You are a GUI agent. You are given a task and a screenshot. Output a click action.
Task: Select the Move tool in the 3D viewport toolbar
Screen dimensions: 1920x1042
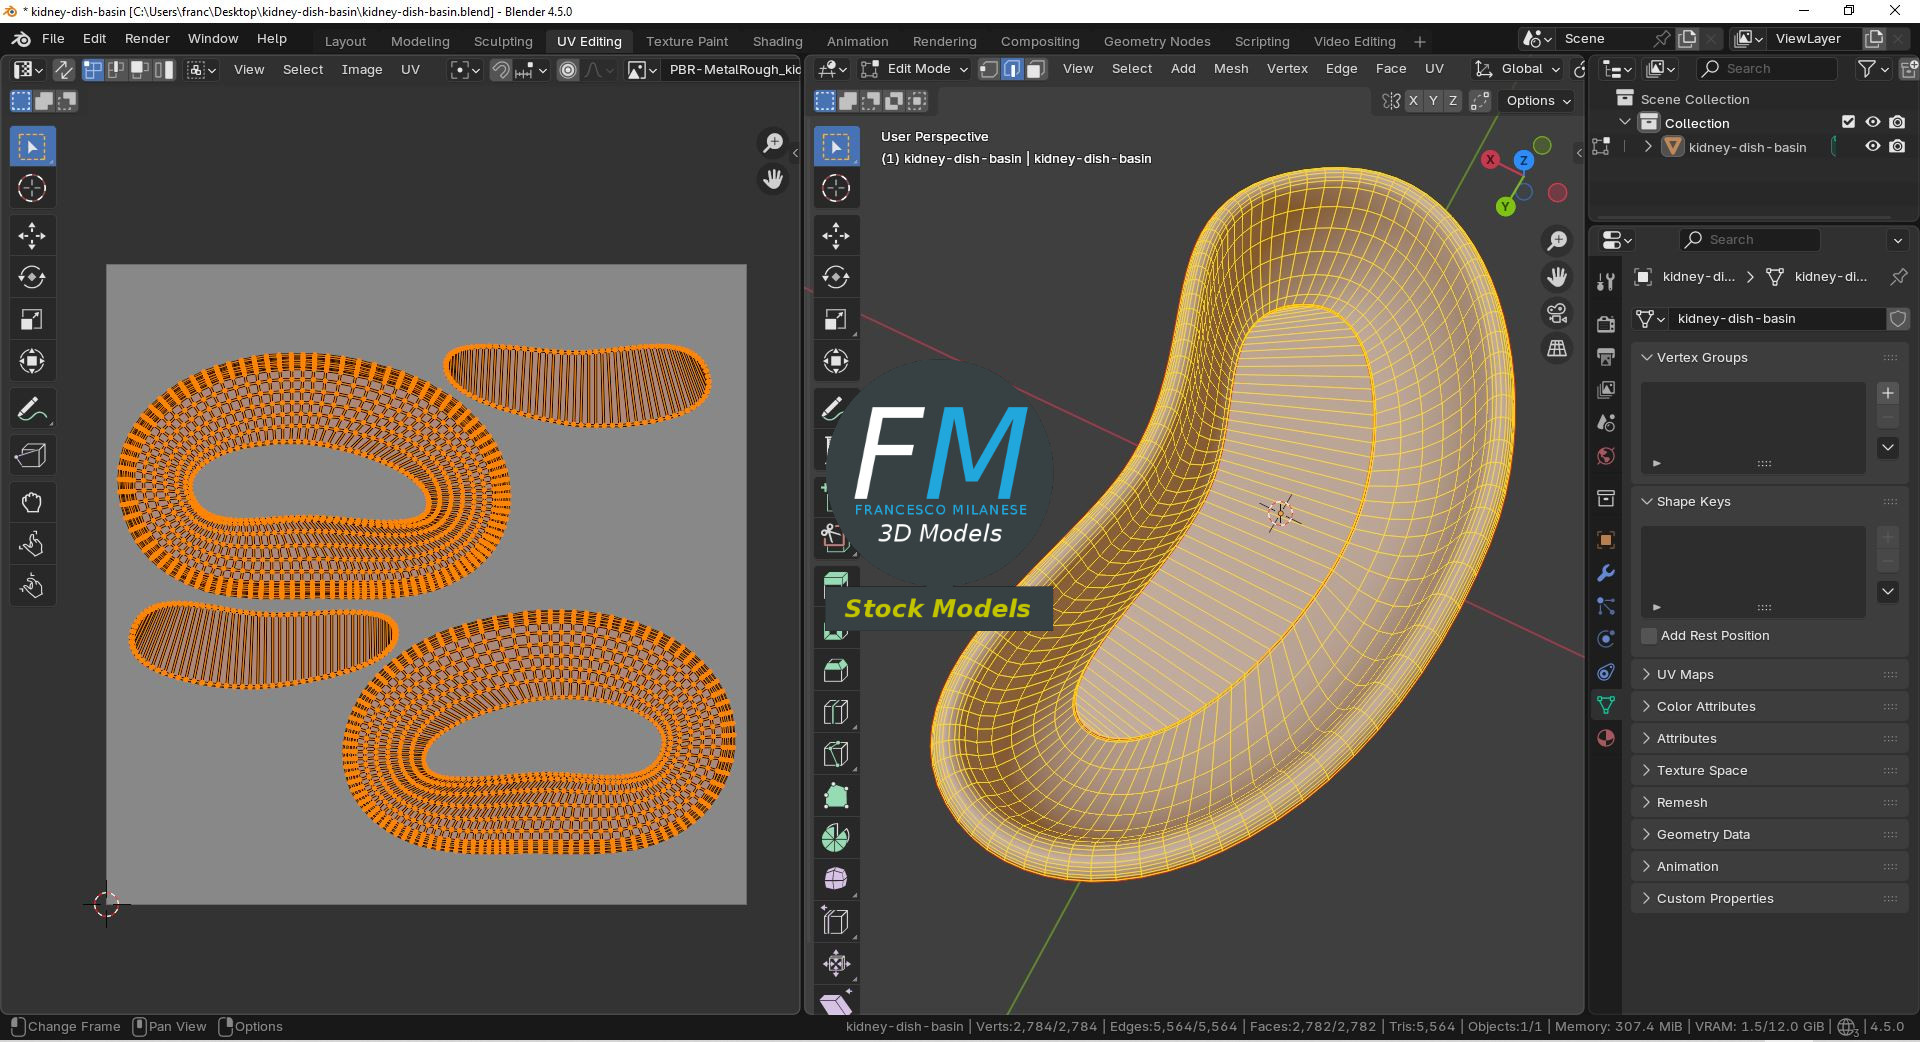836,236
